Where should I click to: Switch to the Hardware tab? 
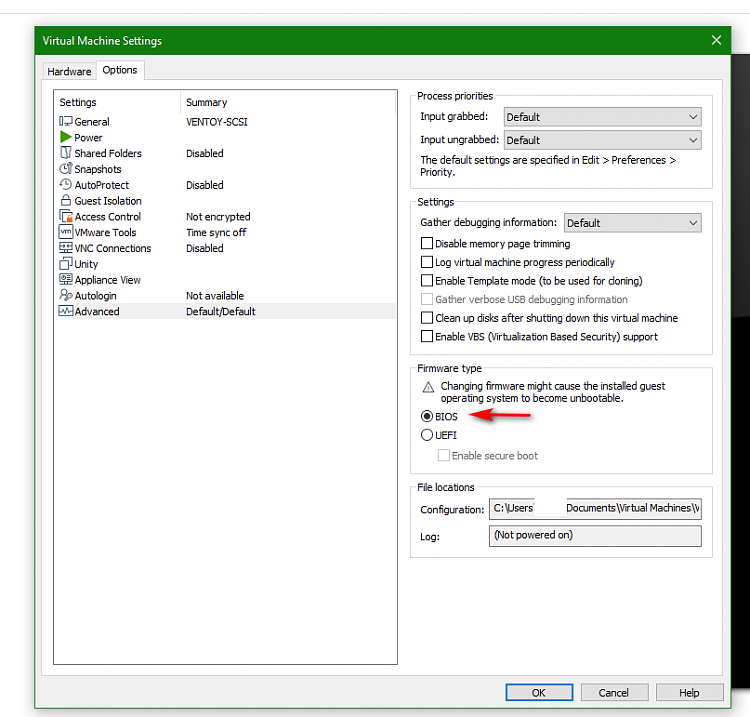pos(69,71)
